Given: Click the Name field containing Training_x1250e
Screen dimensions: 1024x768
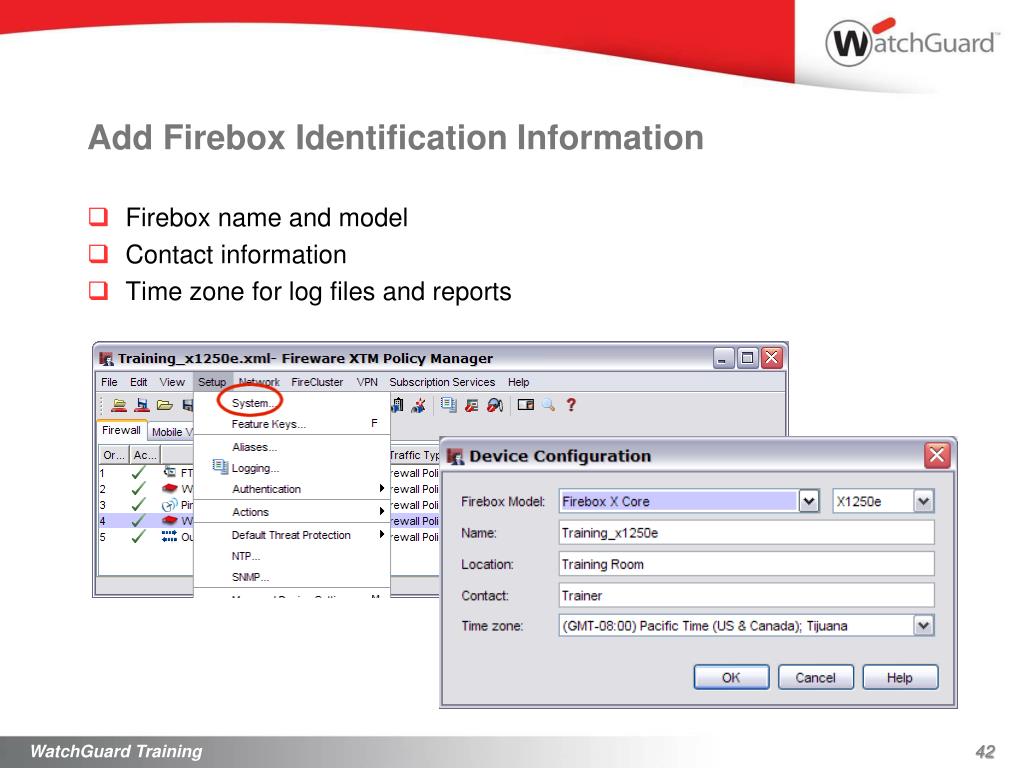Looking at the screenshot, I should point(746,533).
